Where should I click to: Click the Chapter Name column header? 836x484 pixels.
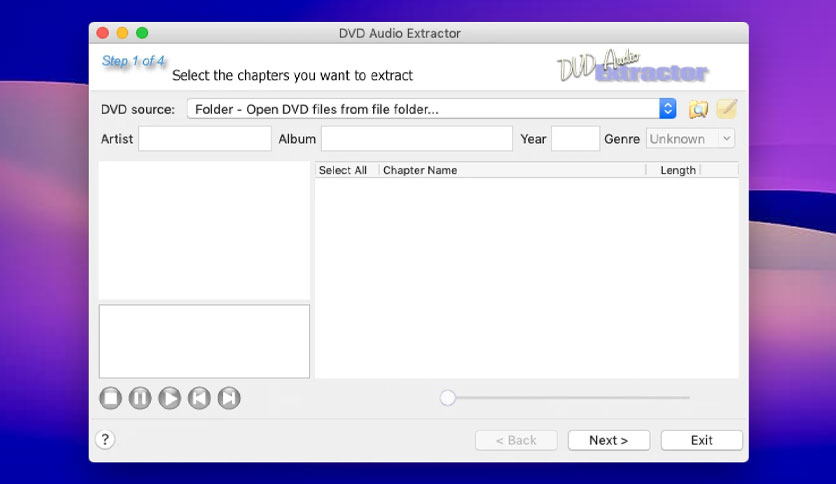512,170
